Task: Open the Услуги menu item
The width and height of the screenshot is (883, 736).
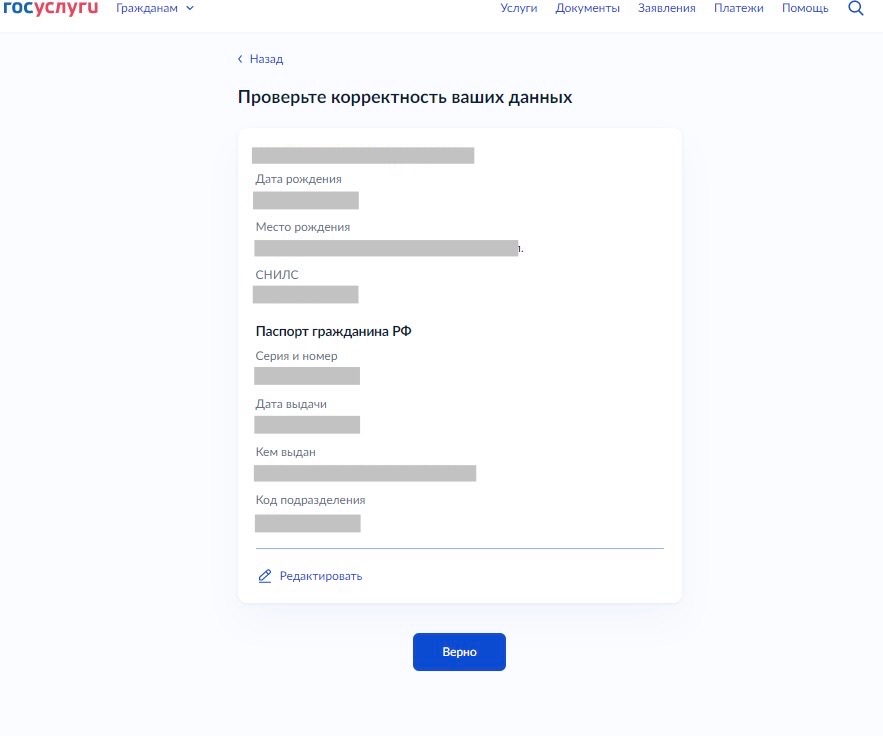Action: pyautogui.click(x=519, y=8)
